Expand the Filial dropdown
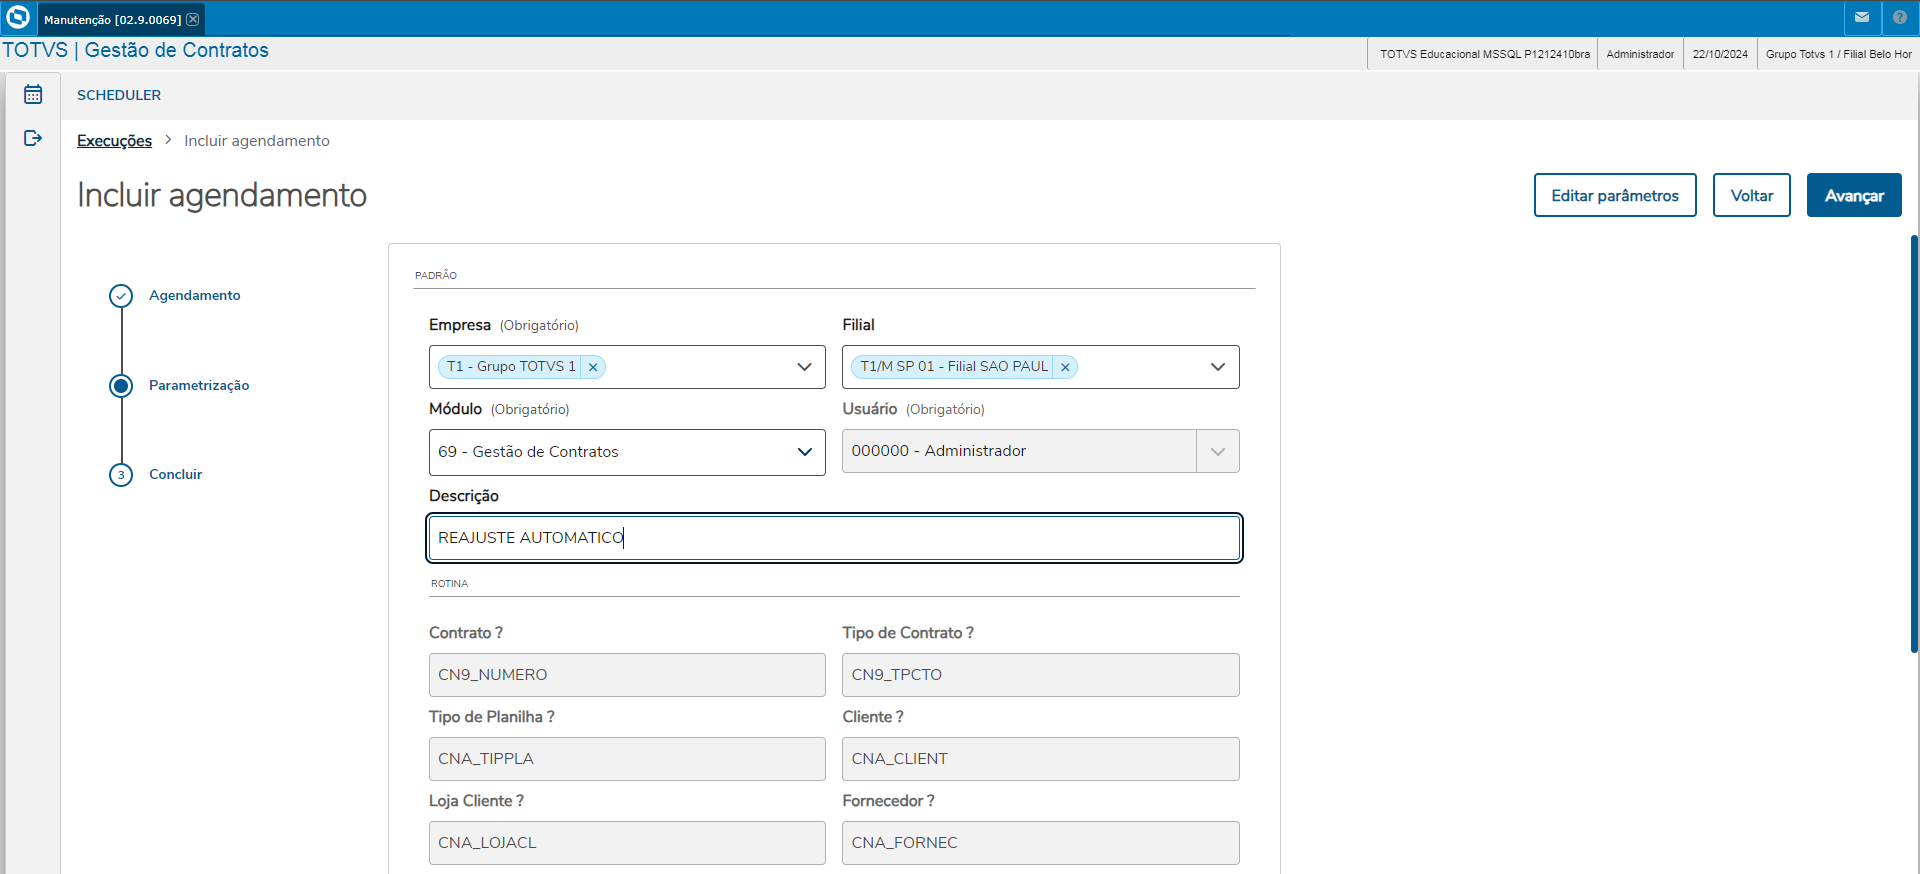This screenshot has height=874, width=1920. point(1217,367)
